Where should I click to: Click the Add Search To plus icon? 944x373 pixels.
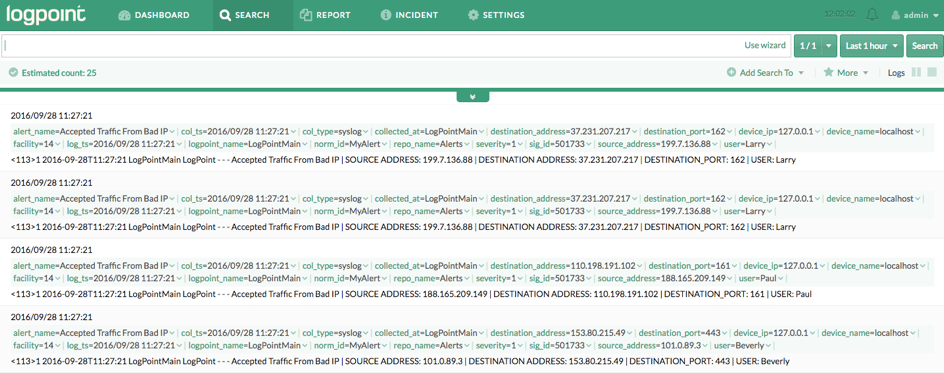point(731,72)
